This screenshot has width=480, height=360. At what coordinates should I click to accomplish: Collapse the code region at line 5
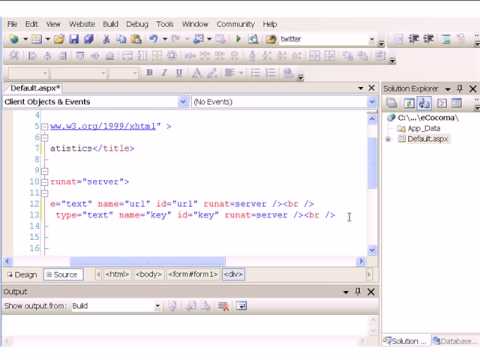[x=44, y=127]
